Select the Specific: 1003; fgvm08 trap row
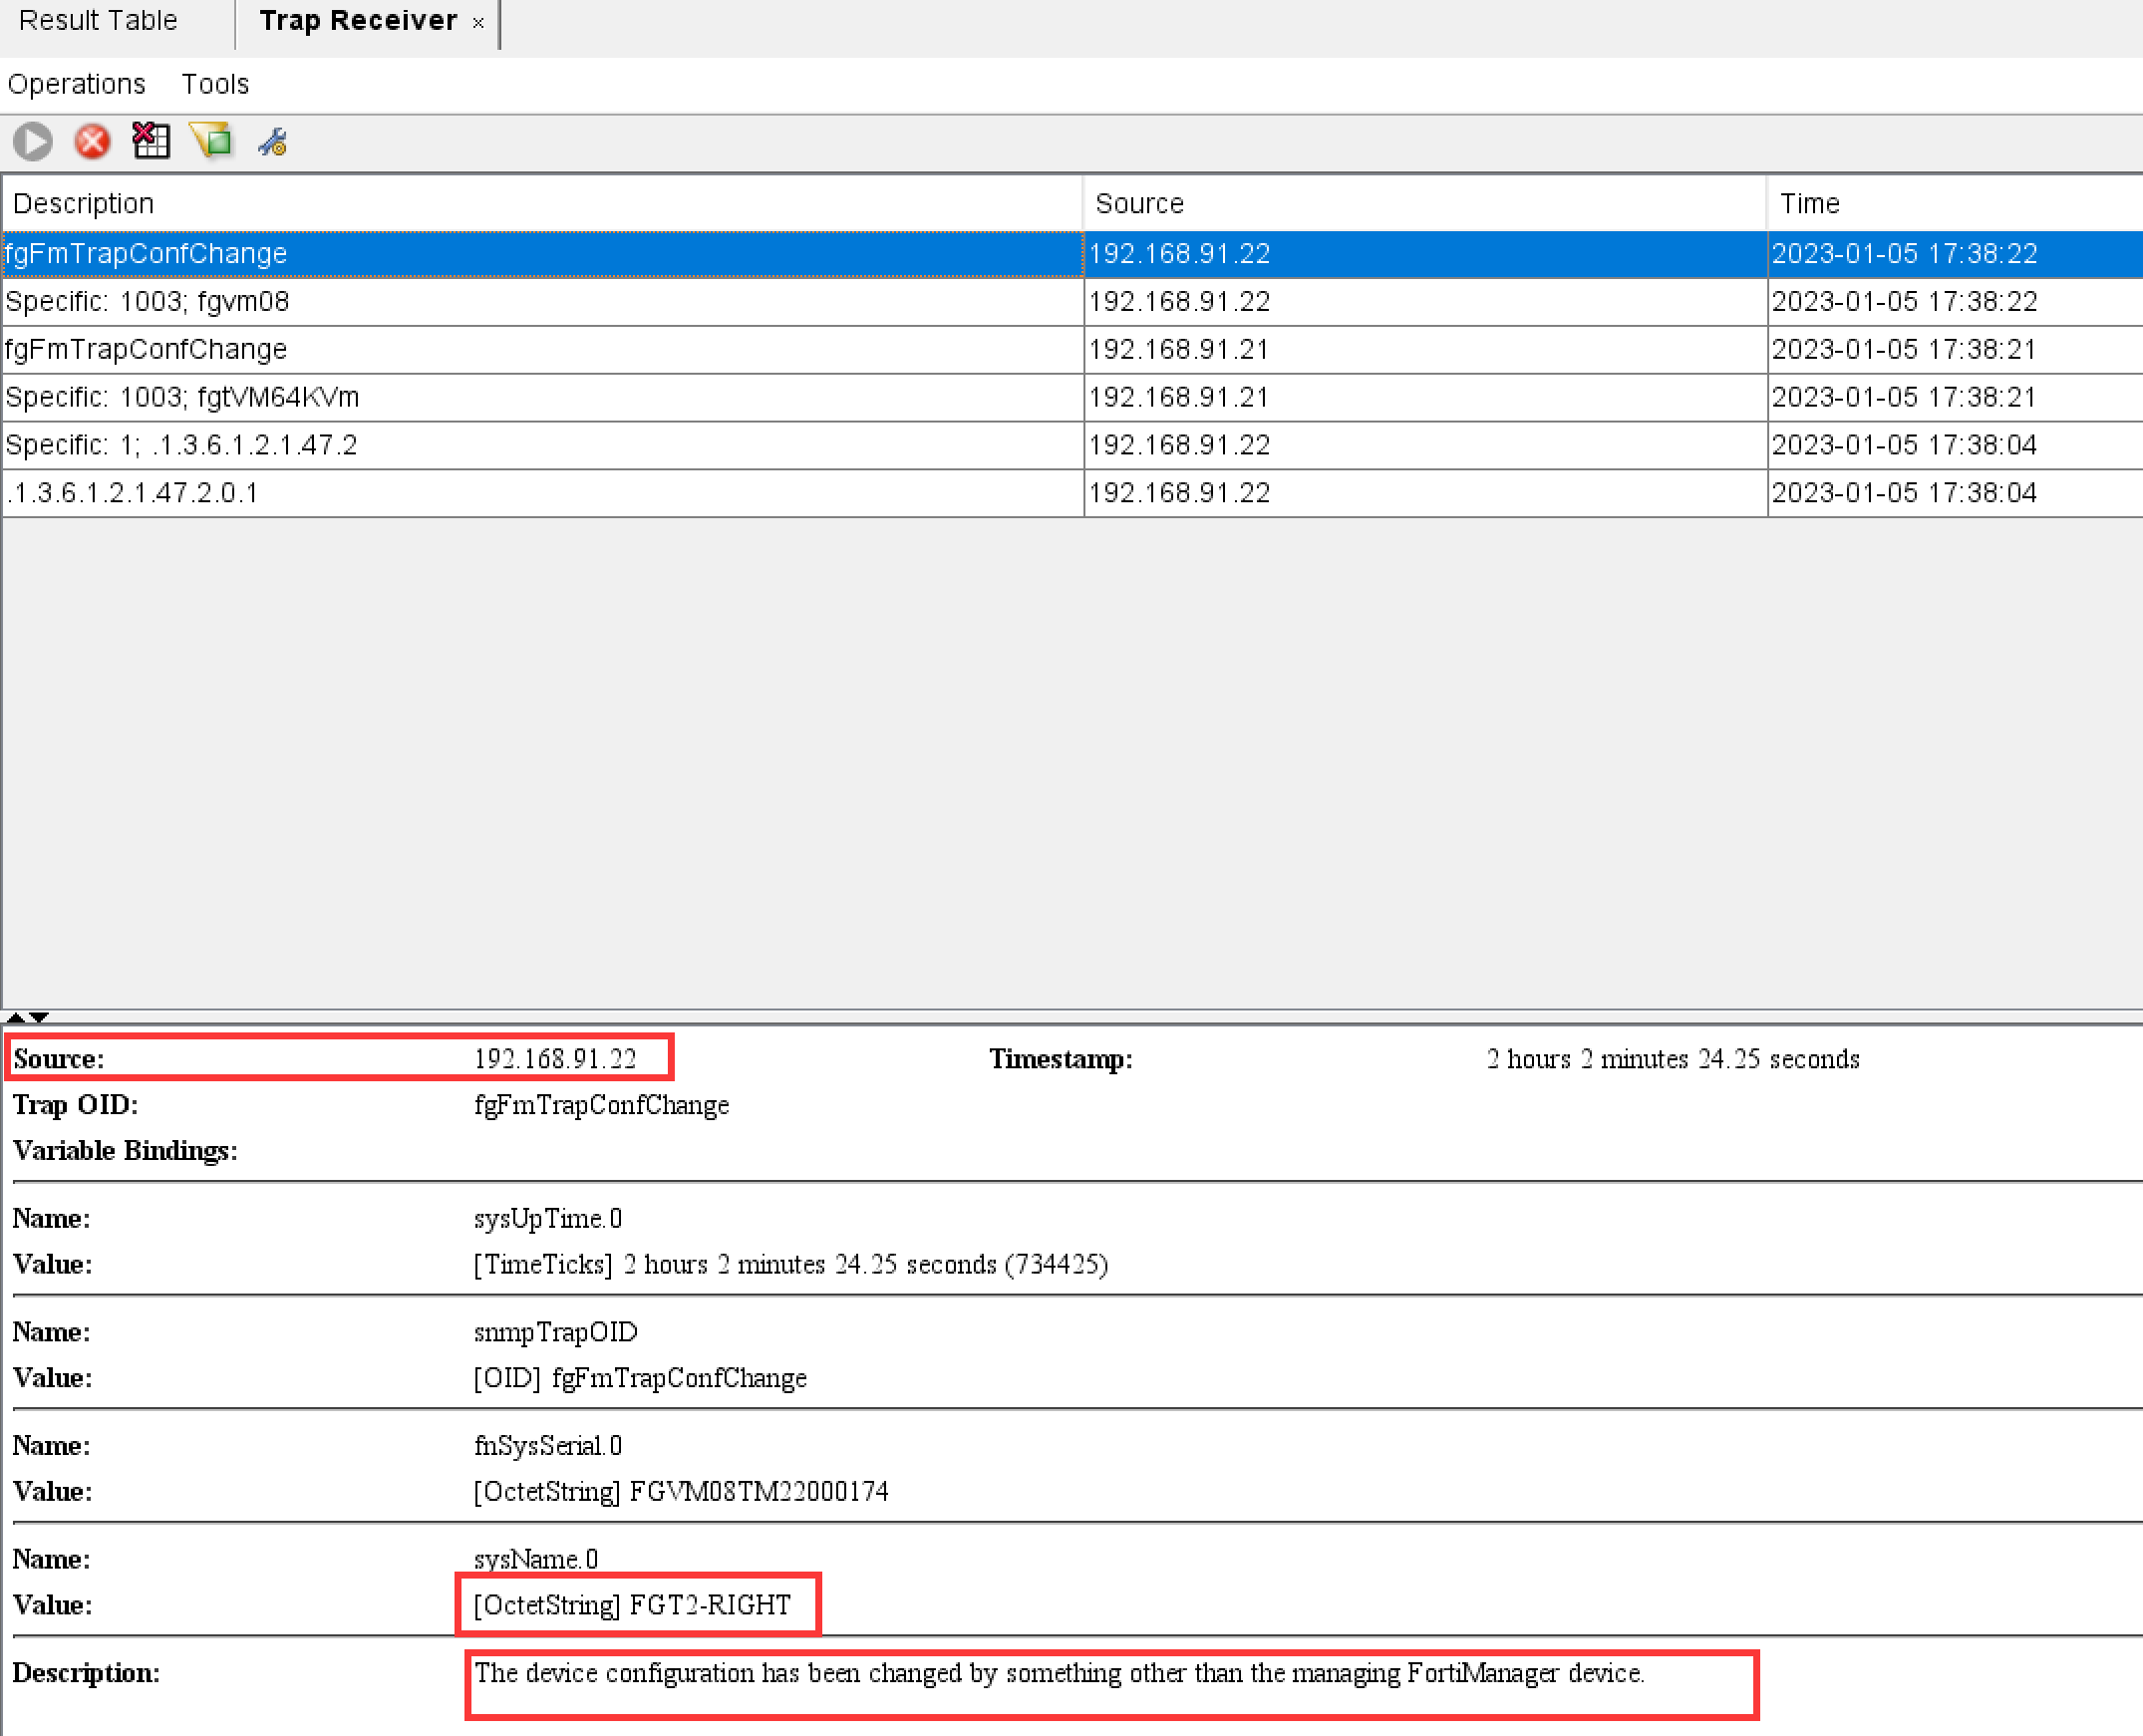Image resolution: width=2143 pixels, height=1736 pixels. coord(147,302)
